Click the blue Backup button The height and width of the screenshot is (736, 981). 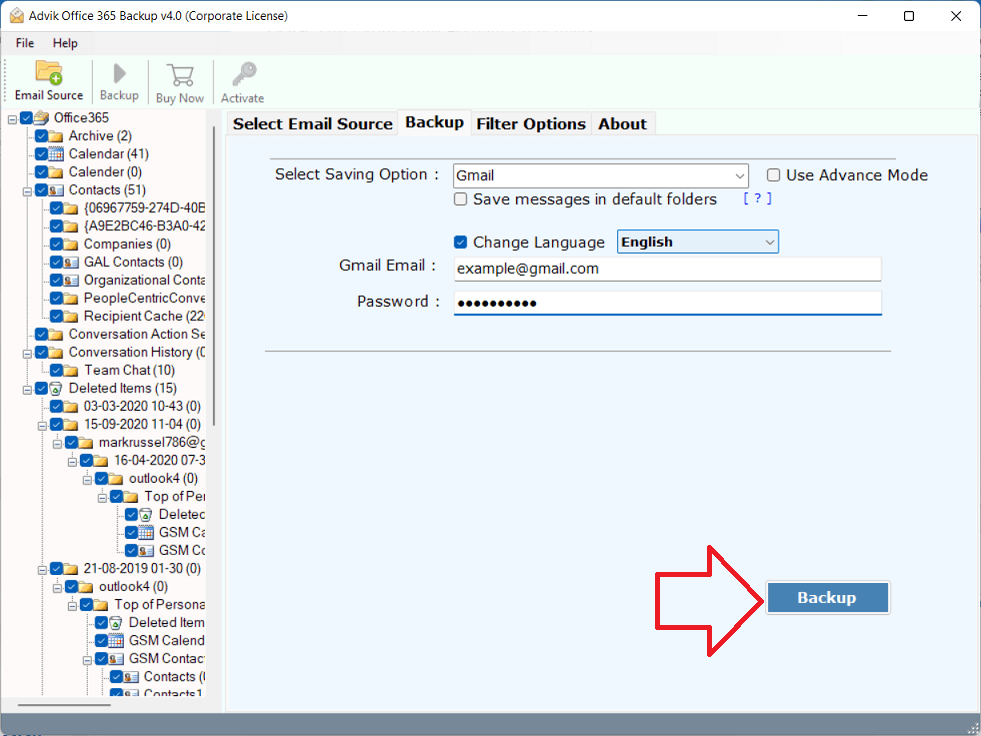click(827, 598)
